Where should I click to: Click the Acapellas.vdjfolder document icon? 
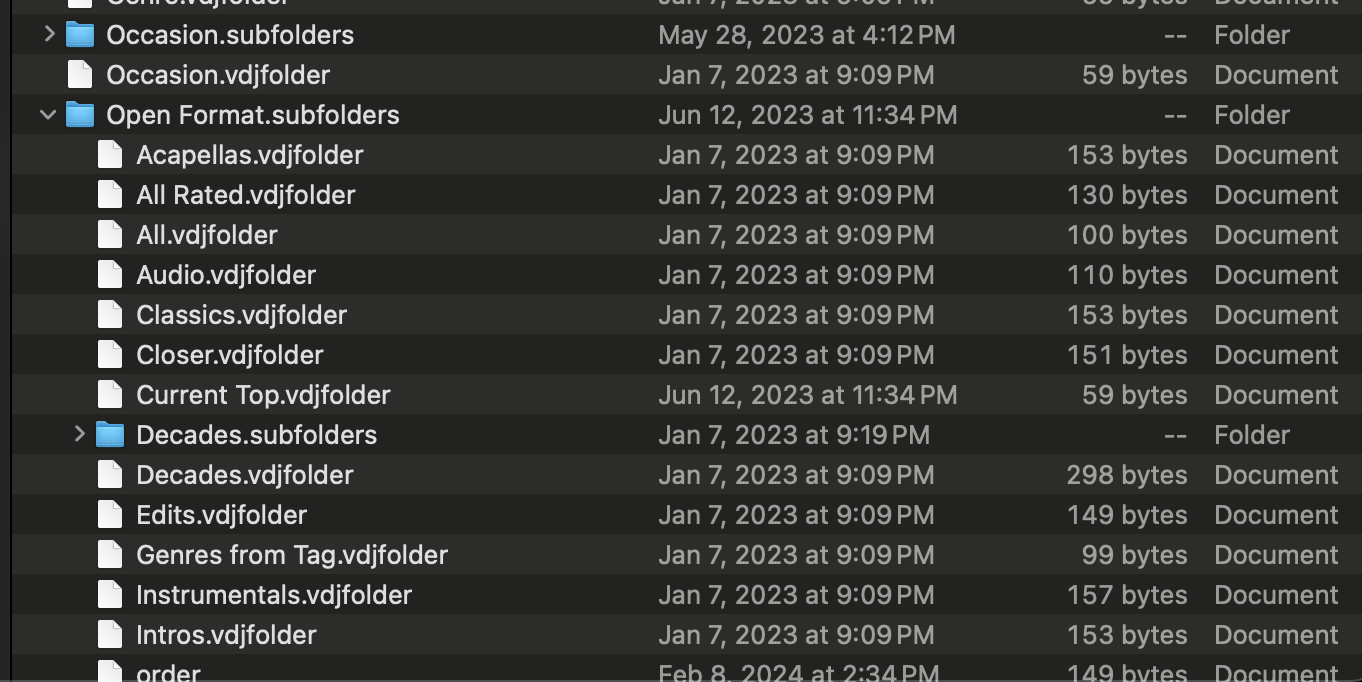[x=110, y=155]
